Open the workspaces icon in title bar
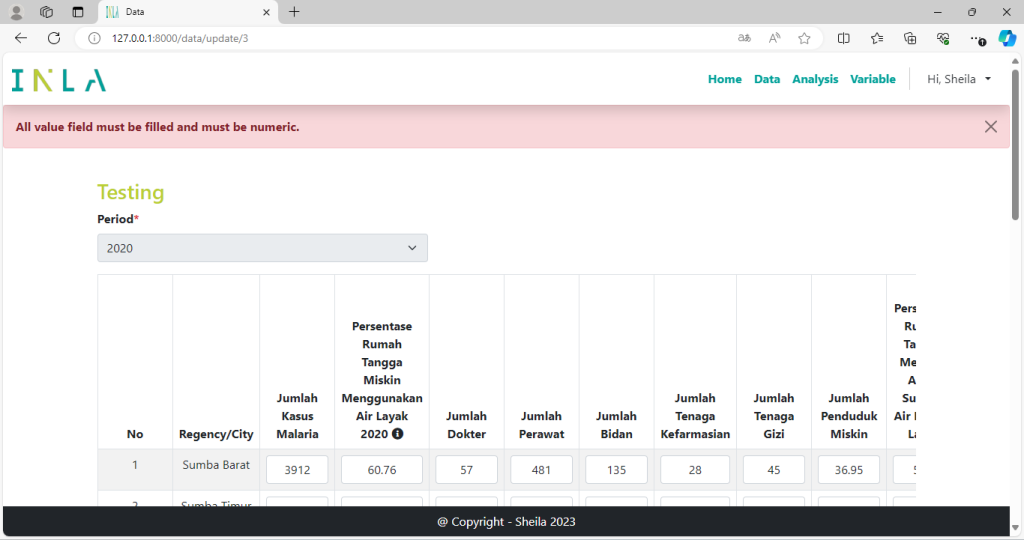Screen dimensions: 1024x540 point(46,12)
